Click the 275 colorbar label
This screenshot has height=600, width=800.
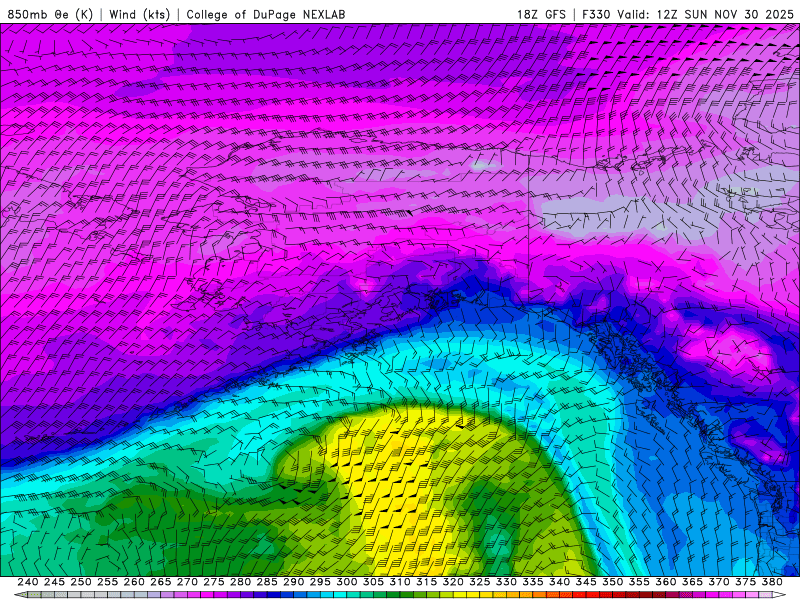pyautogui.click(x=214, y=582)
